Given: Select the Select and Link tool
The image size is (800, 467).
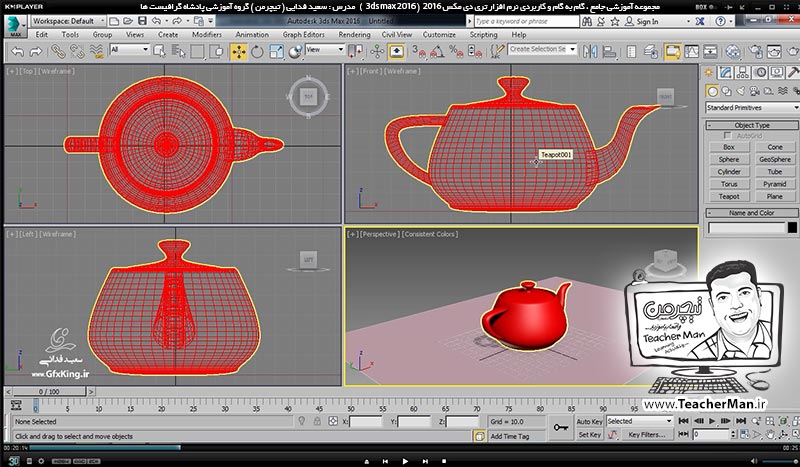Looking at the screenshot, I should click(x=58, y=52).
